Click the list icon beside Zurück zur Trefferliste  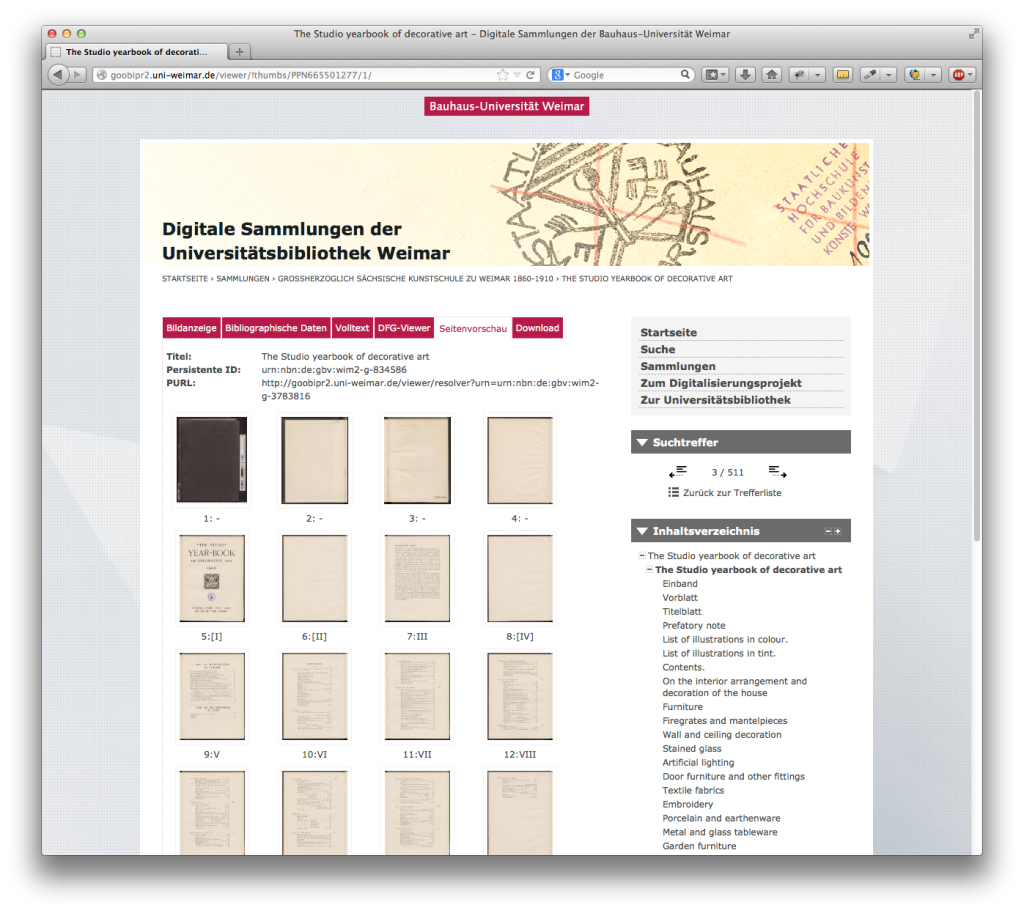click(x=673, y=492)
